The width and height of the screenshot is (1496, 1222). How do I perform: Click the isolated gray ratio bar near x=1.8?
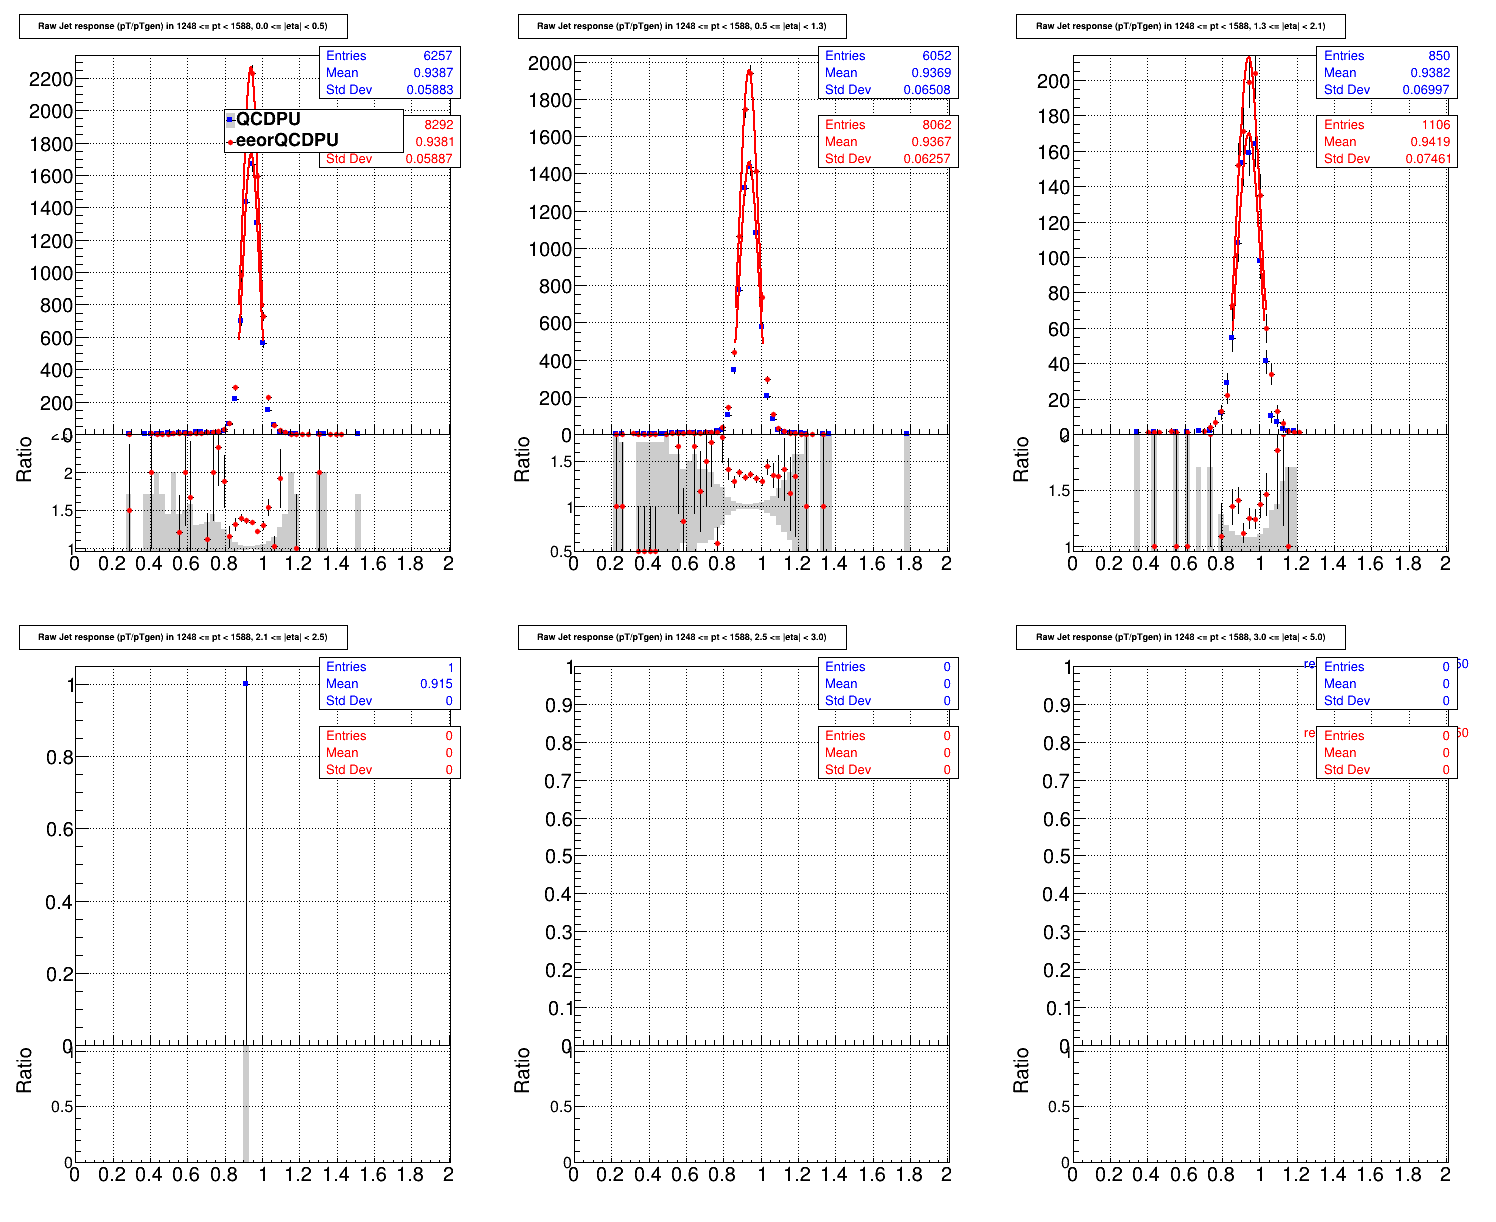point(907,492)
